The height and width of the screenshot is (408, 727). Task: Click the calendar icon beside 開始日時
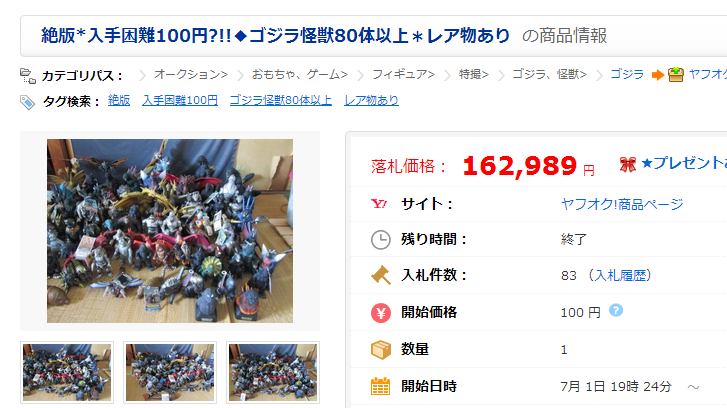[x=381, y=386]
